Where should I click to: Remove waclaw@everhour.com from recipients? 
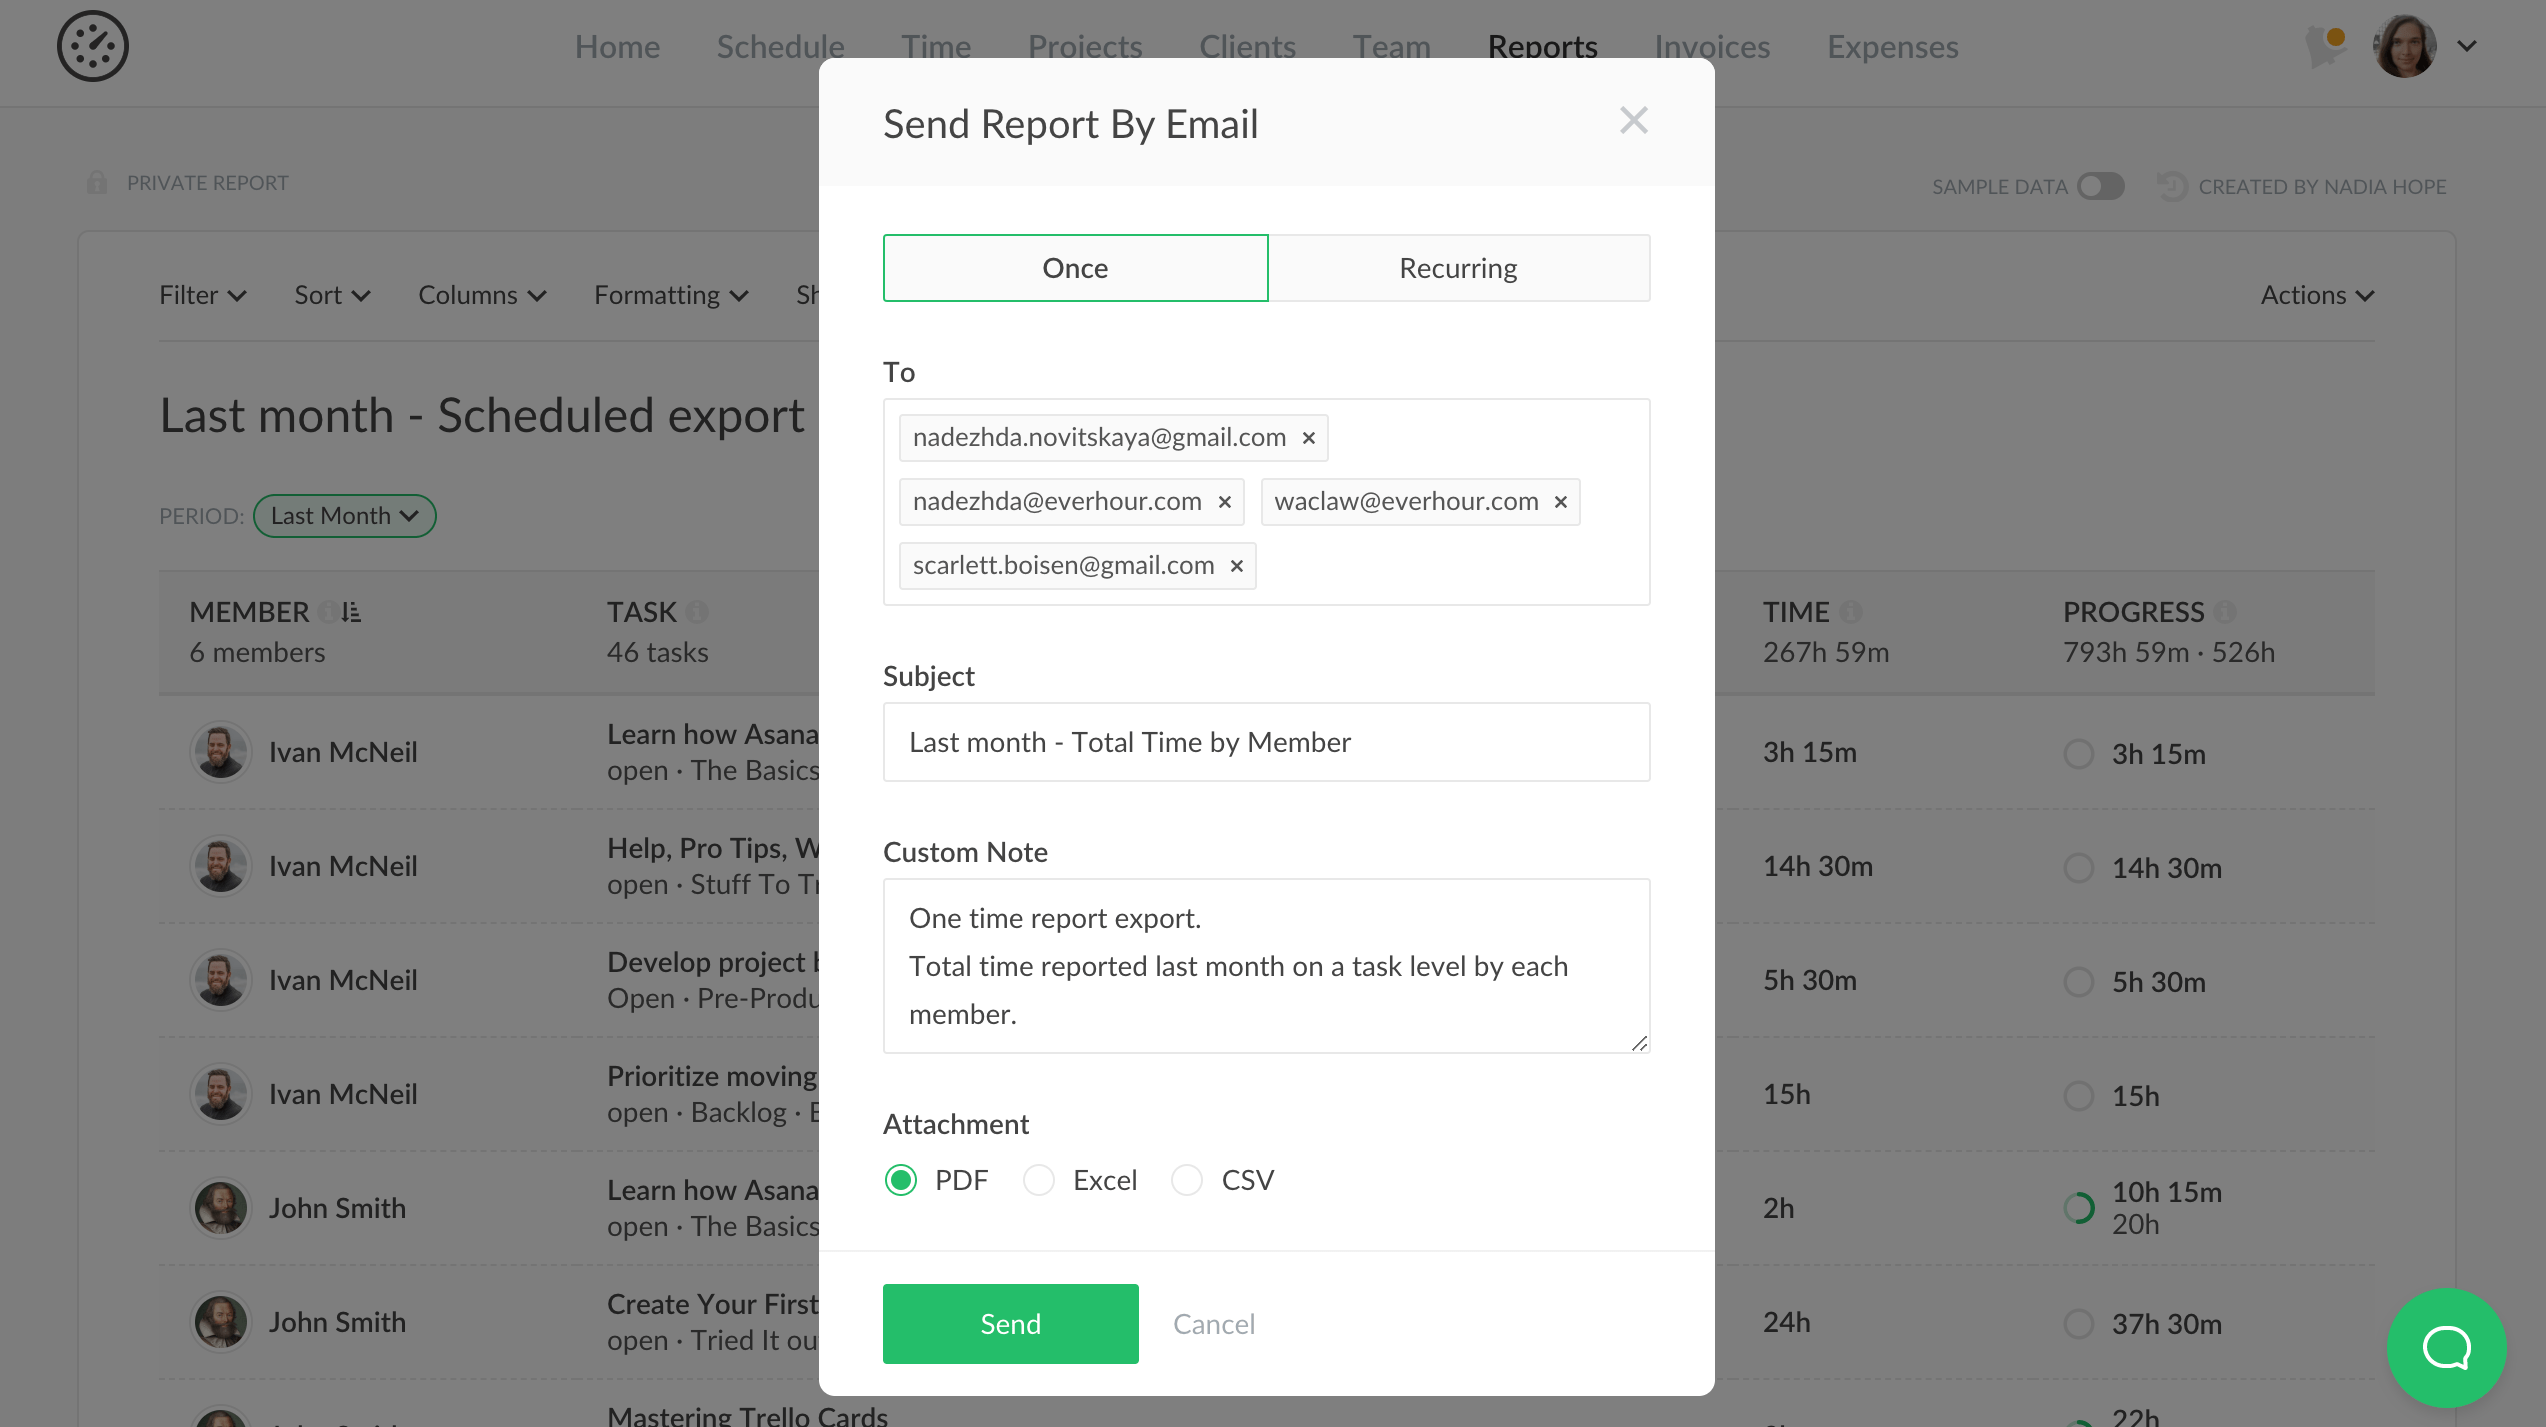(x=1560, y=502)
